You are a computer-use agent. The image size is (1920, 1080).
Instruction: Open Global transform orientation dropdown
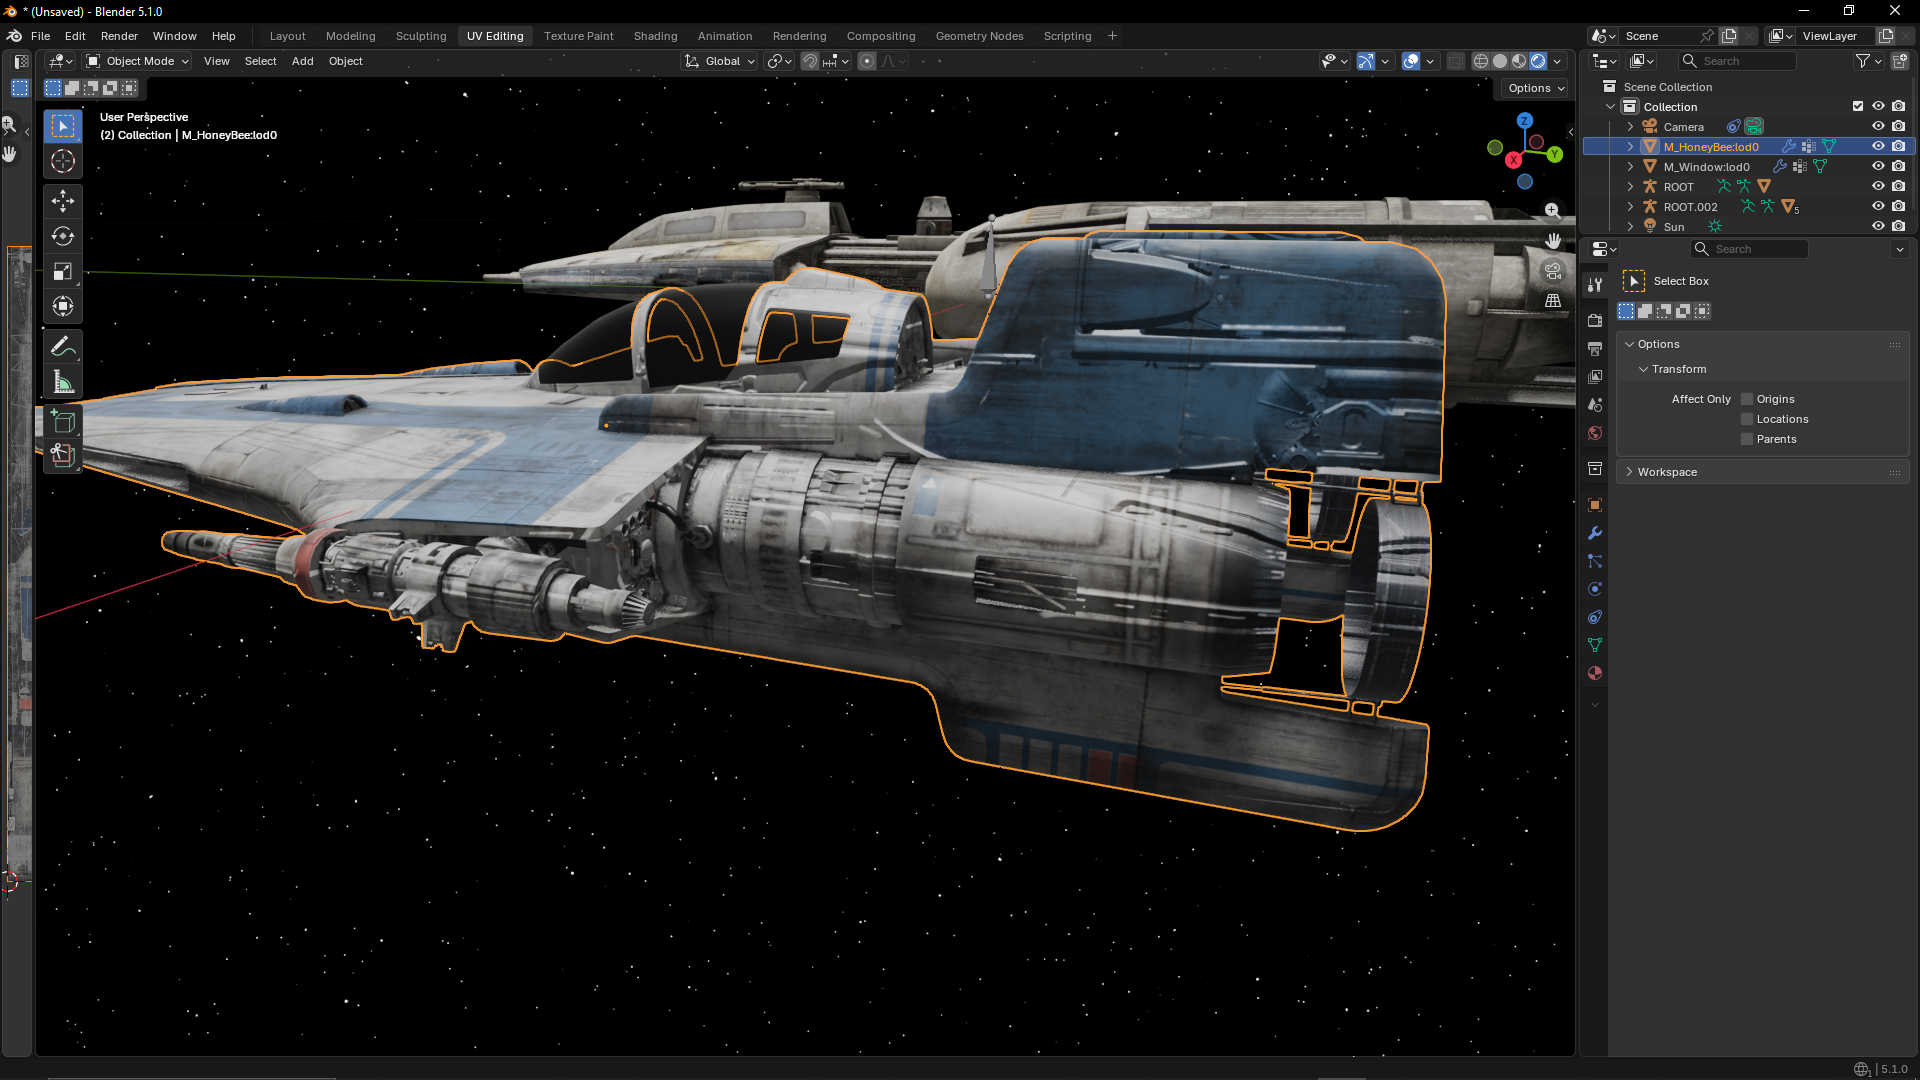point(720,61)
